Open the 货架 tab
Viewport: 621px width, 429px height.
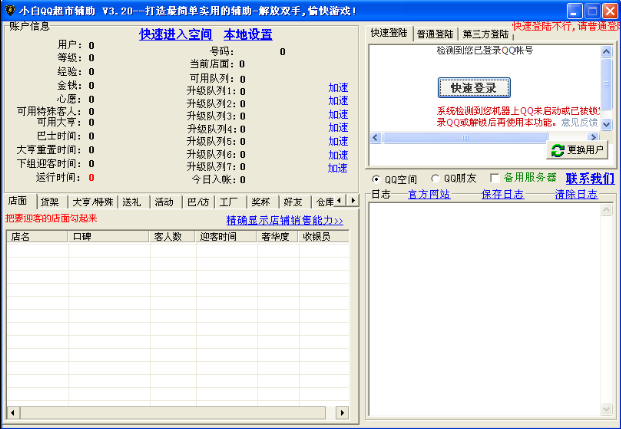tap(49, 201)
